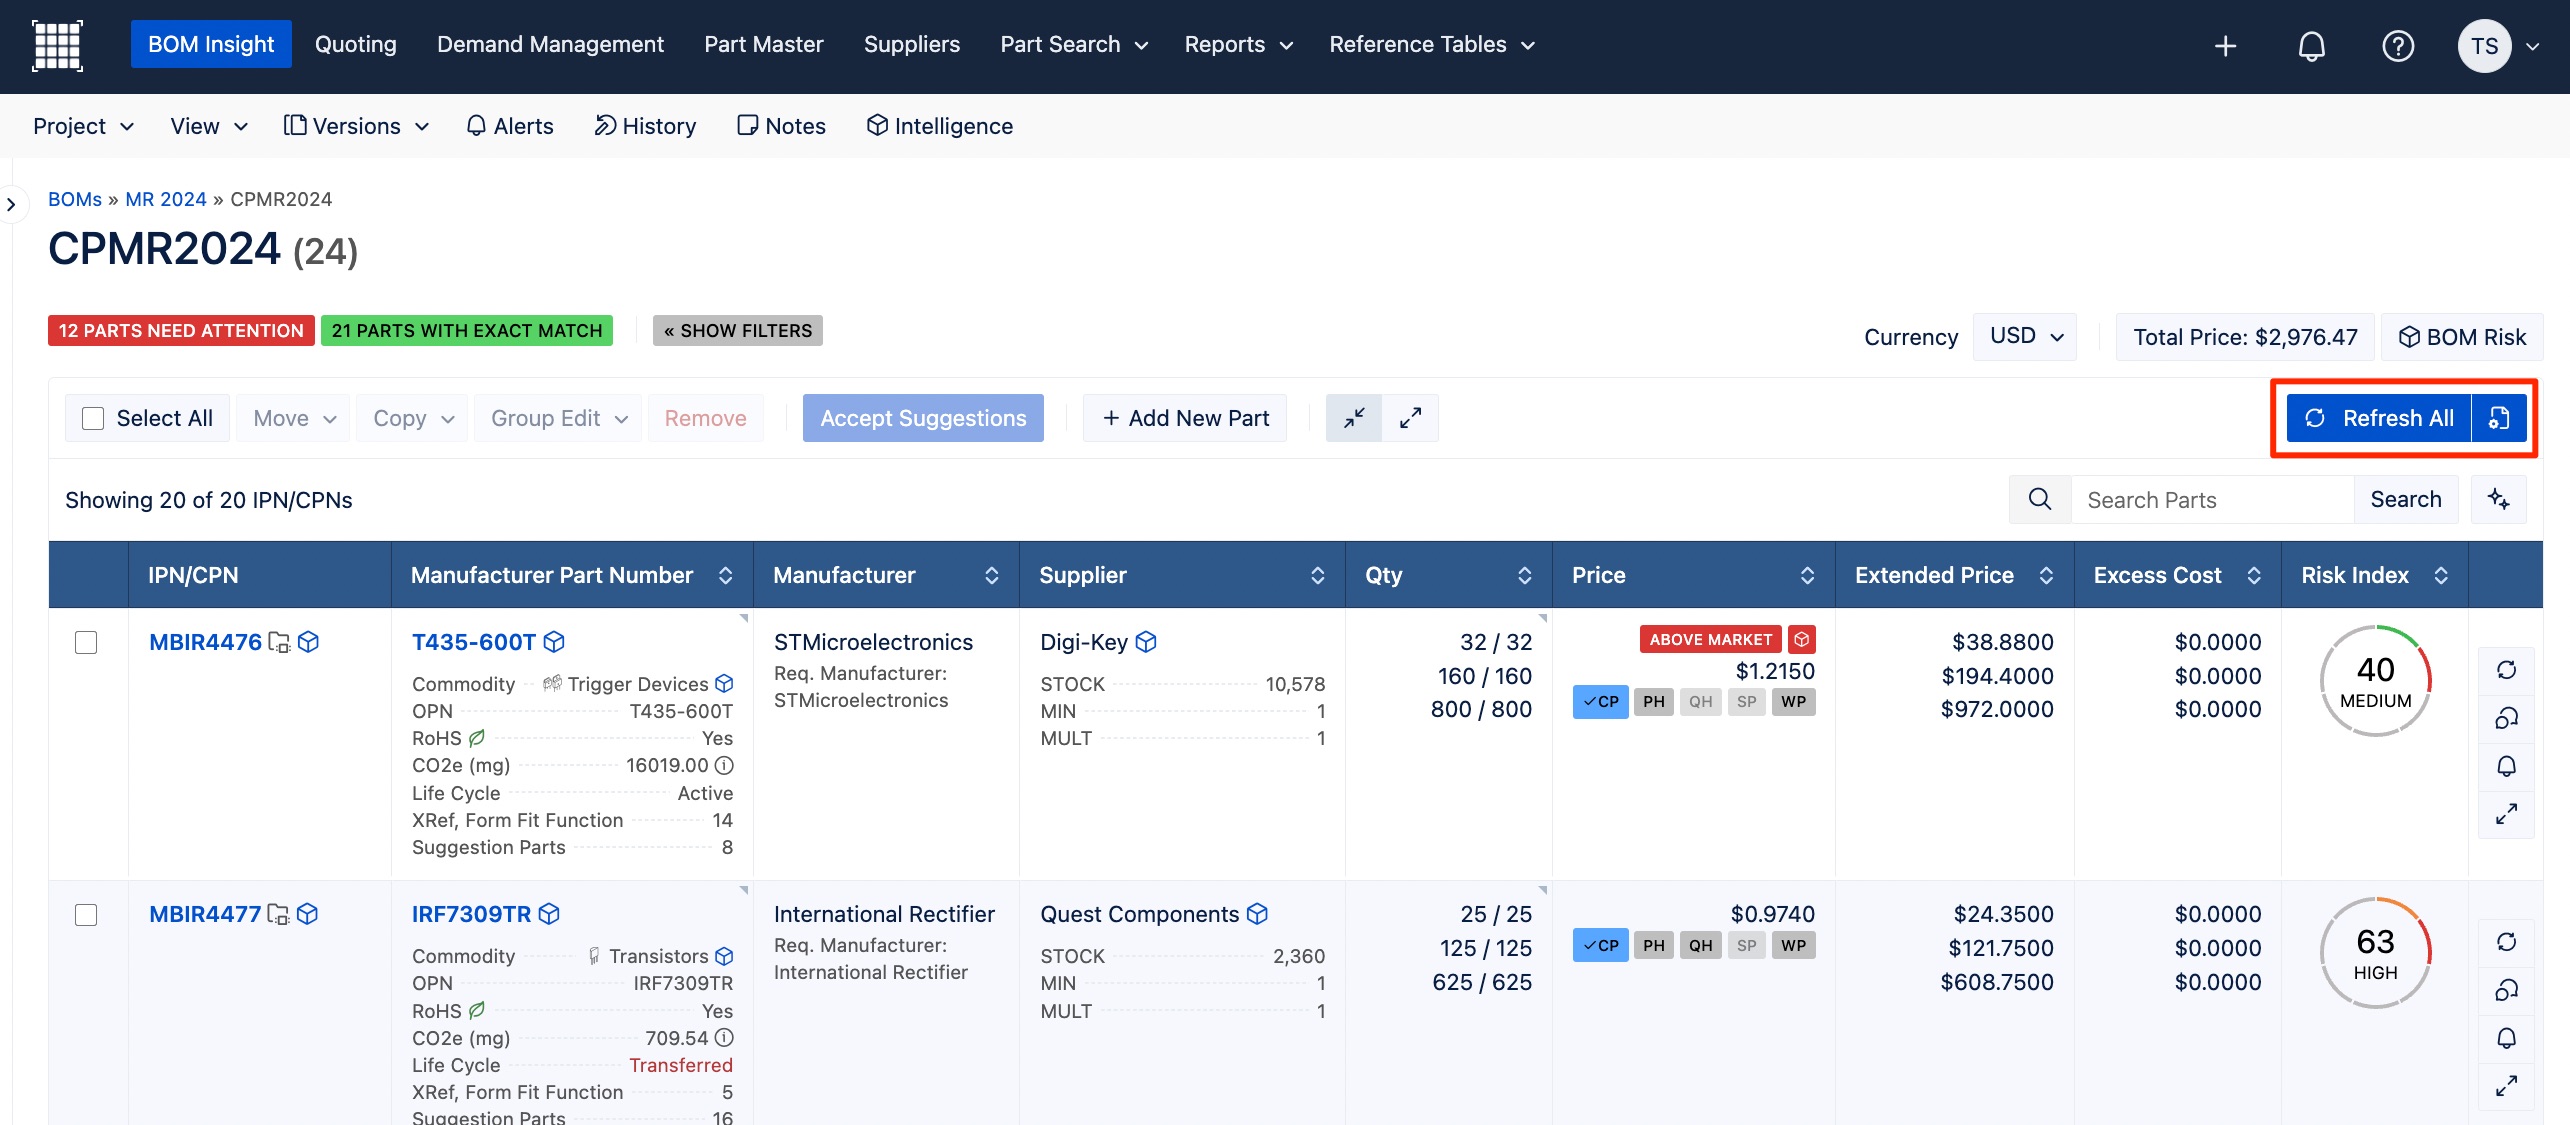The height and width of the screenshot is (1125, 2570).
Task: Open the Group Edit dropdown
Action: pos(558,418)
